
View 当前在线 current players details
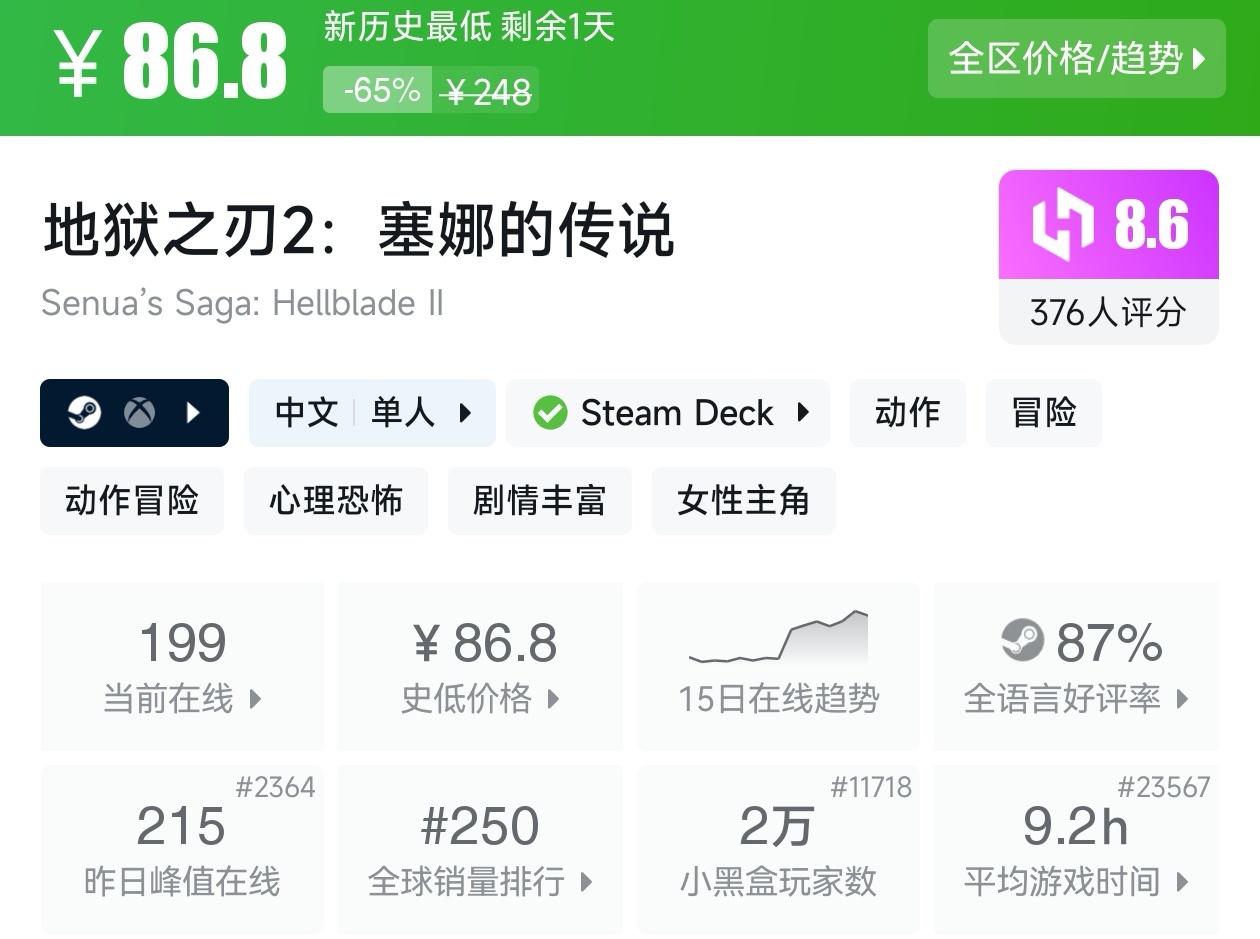point(182,667)
